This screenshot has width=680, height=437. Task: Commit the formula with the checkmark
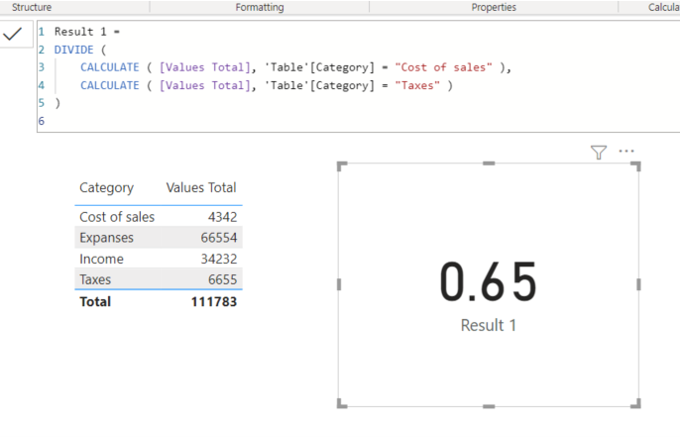pos(13,34)
